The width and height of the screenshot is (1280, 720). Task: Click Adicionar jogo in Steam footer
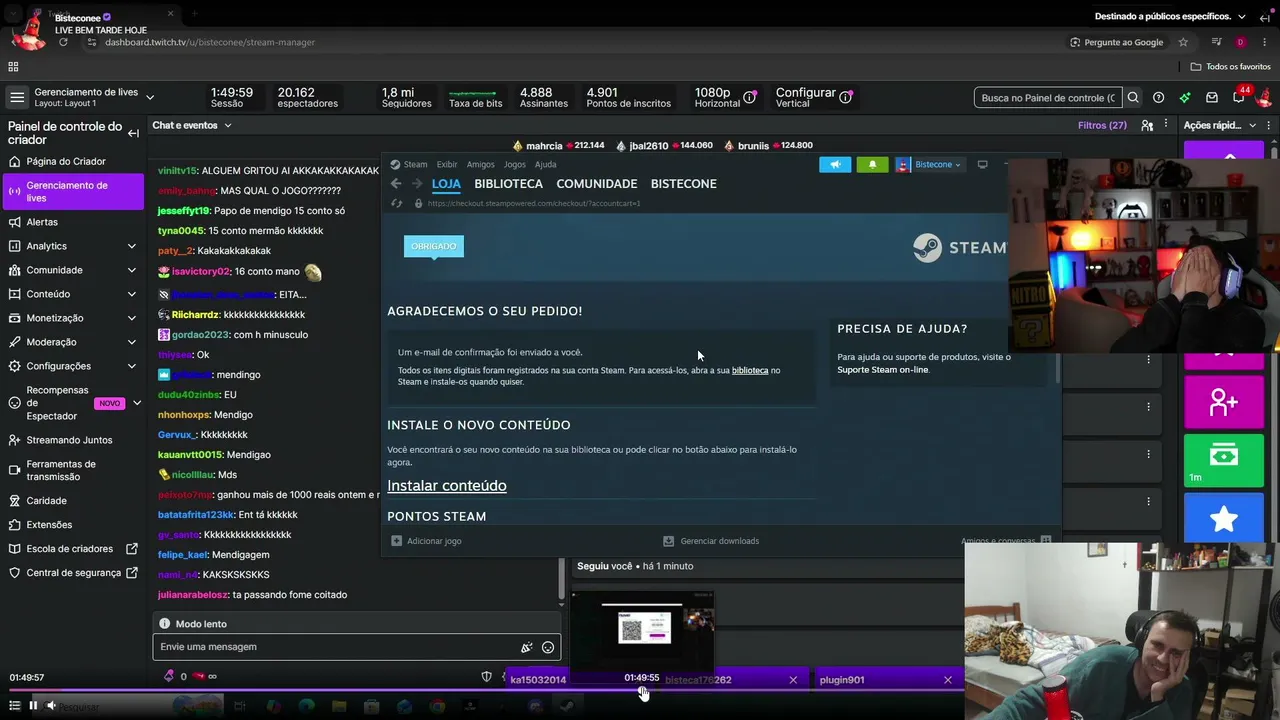(426, 541)
